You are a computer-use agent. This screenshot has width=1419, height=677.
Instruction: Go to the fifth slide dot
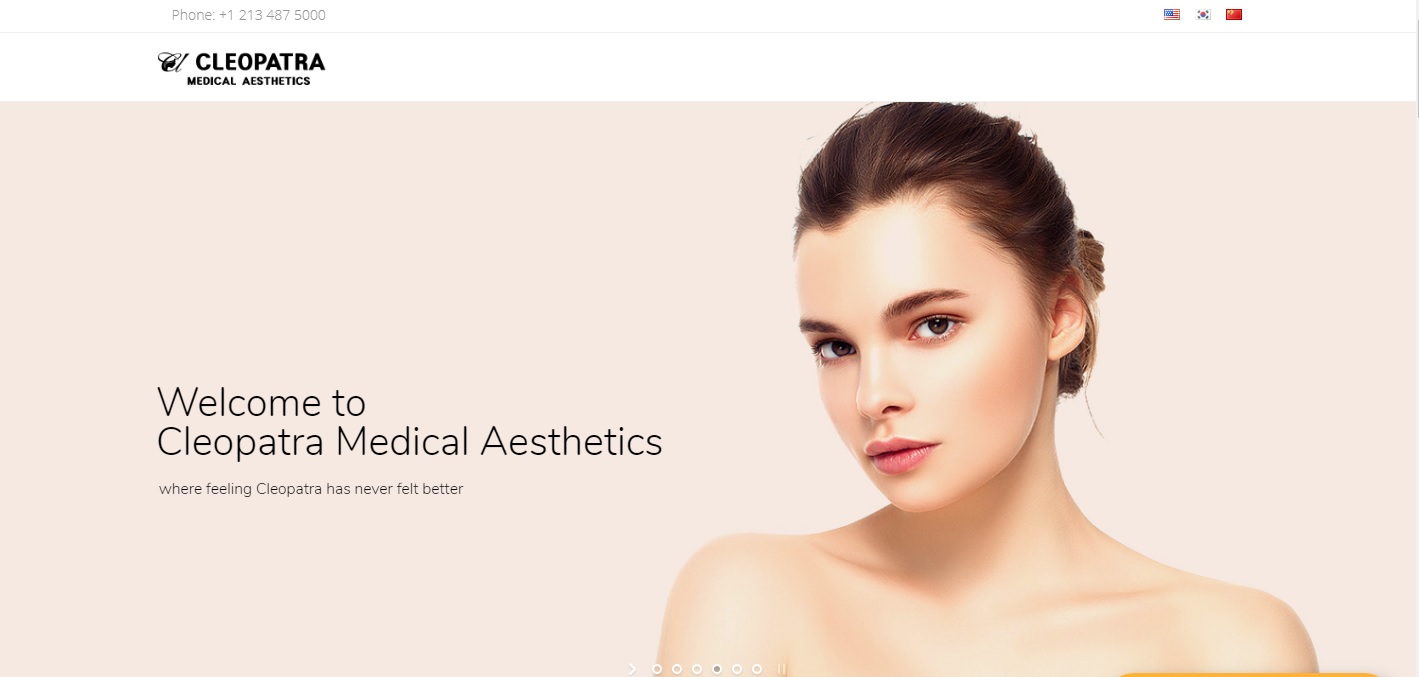(737, 669)
